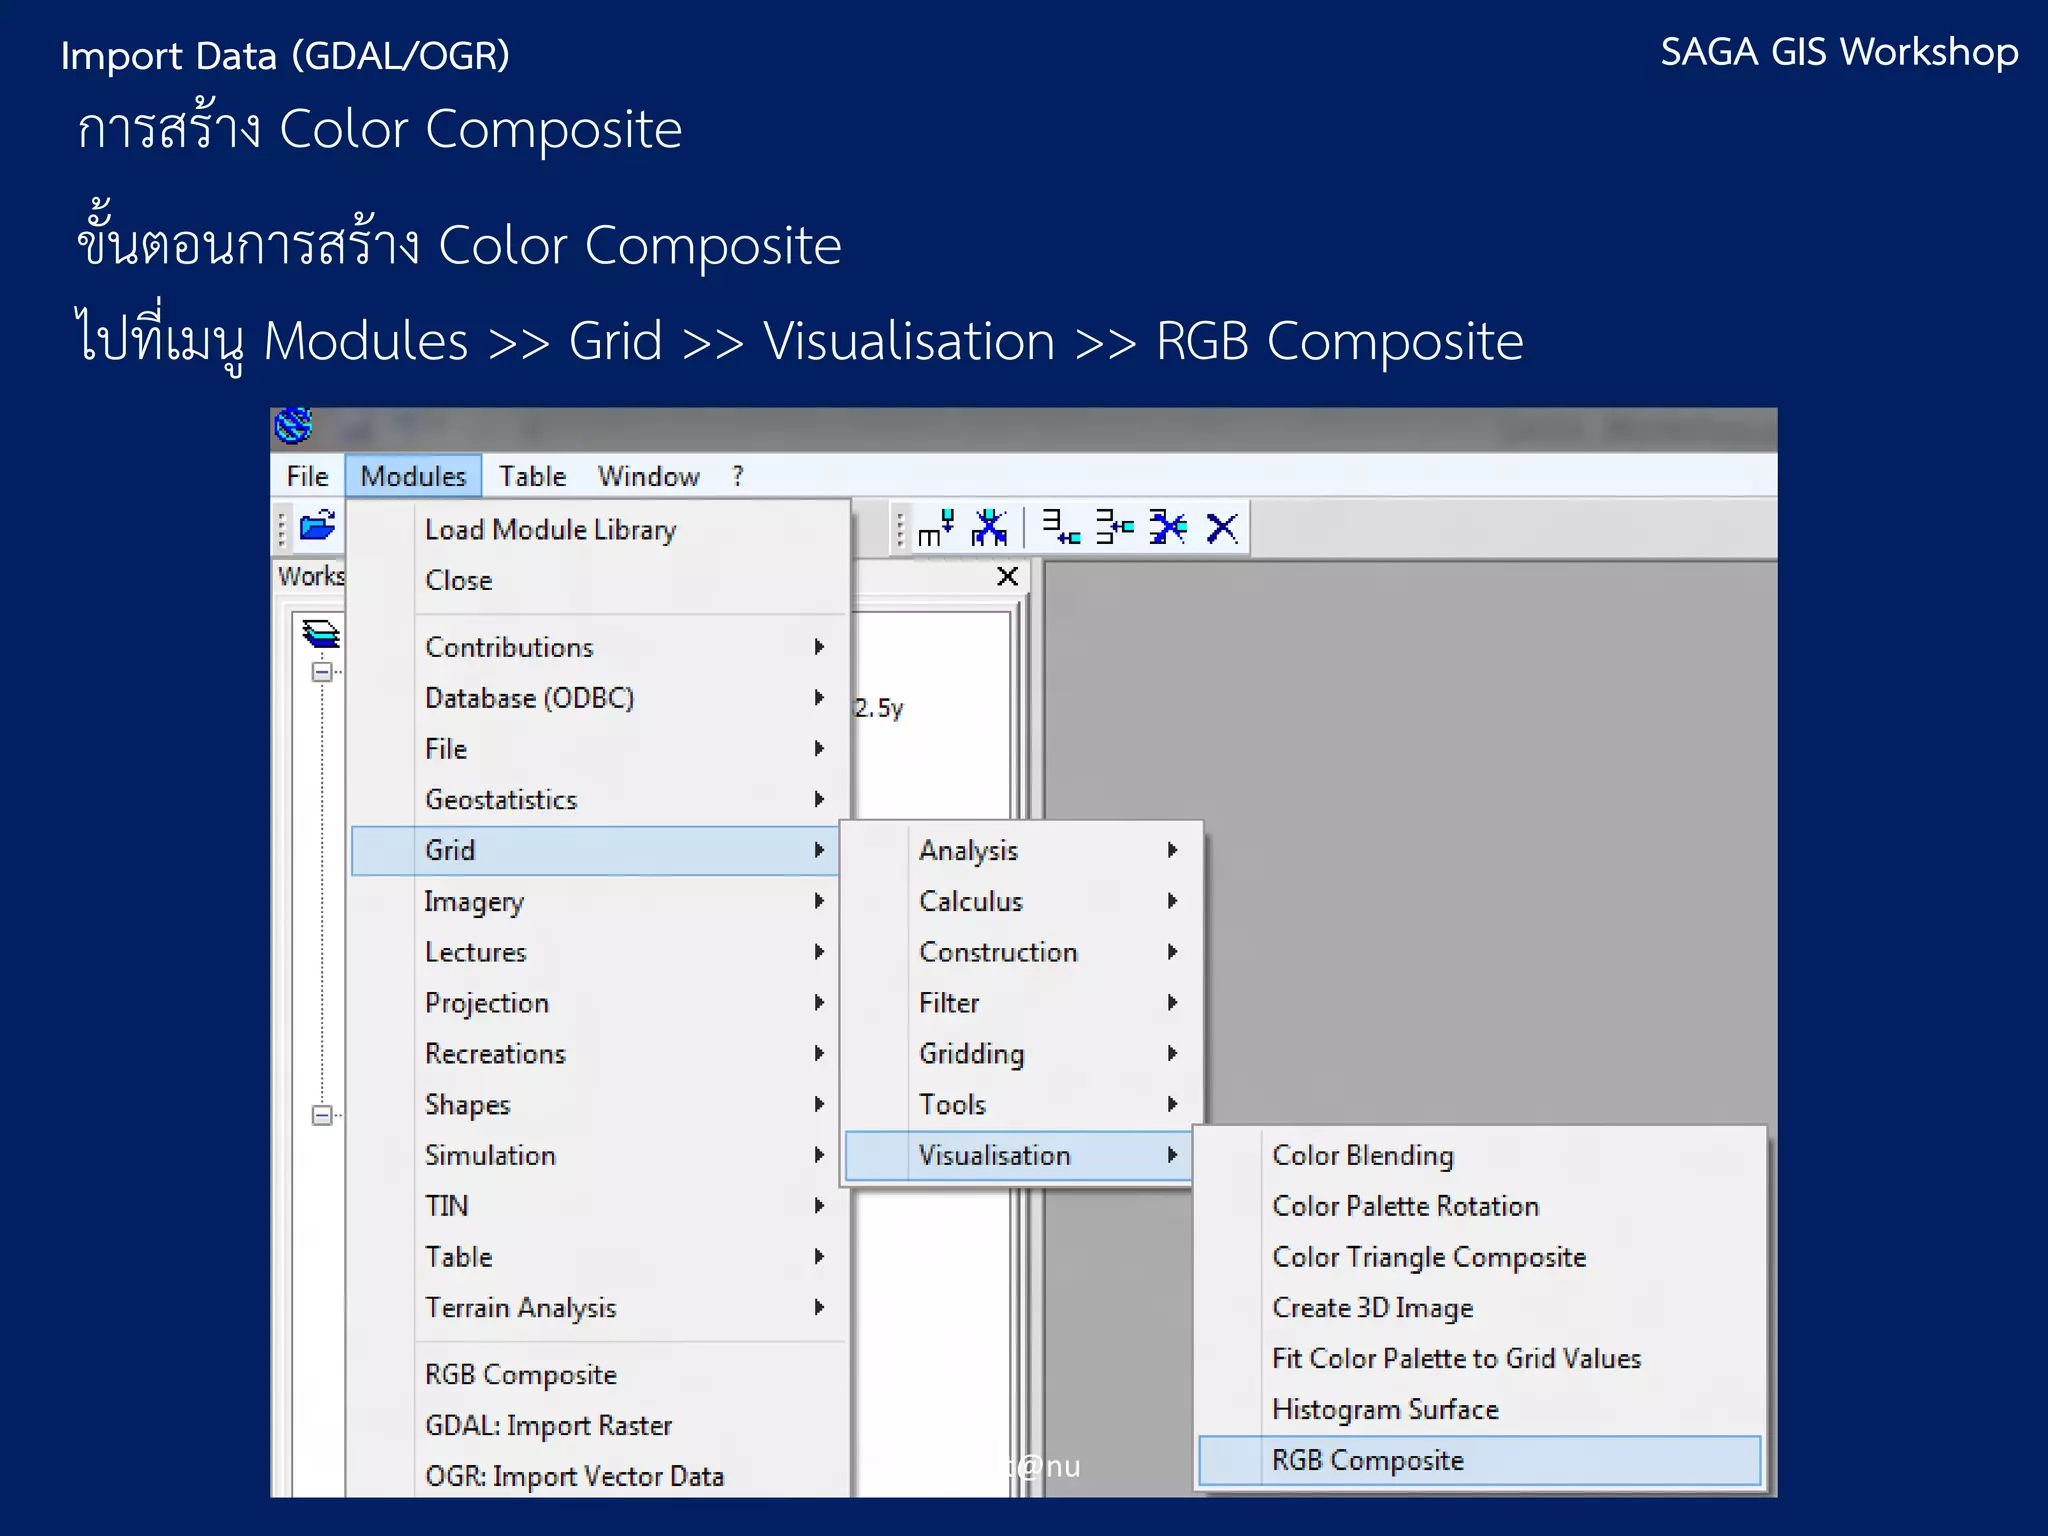This screenshot has height=1536, width=2048.
Task: Click the first module toolbar icon with arrow
Action: [937, 527]
